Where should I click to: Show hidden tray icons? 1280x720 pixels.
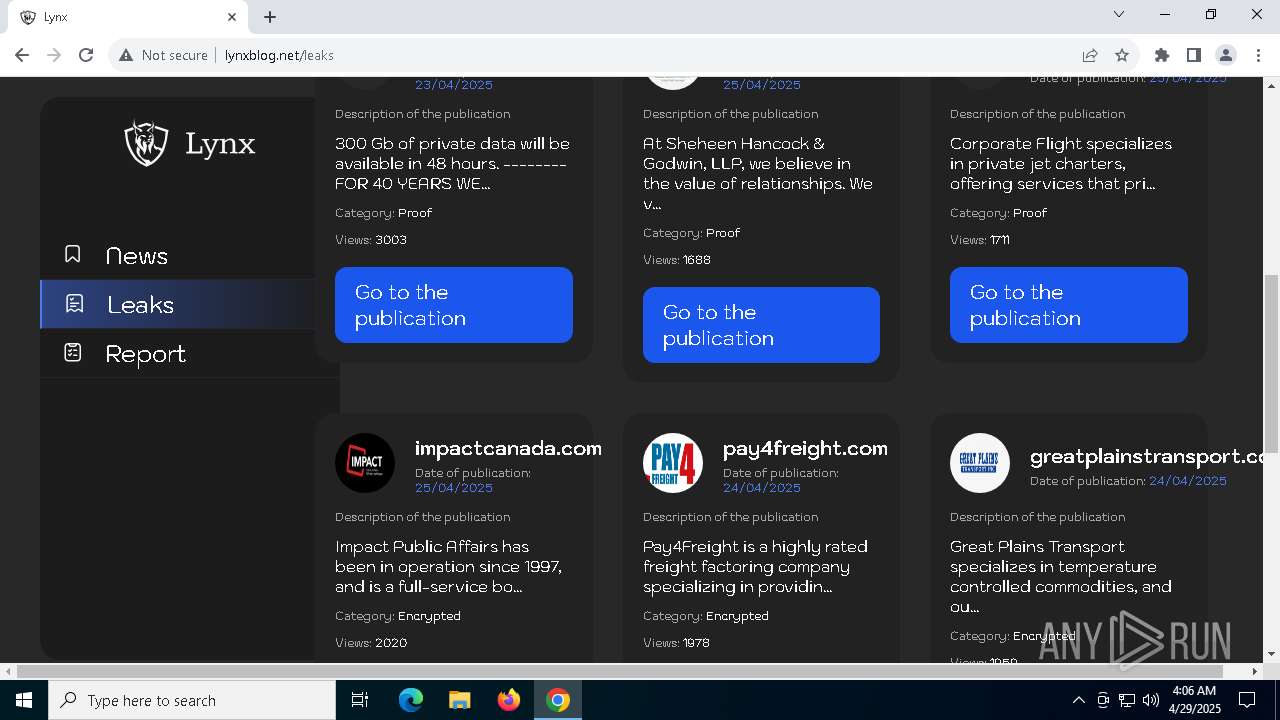point(1078,700)
